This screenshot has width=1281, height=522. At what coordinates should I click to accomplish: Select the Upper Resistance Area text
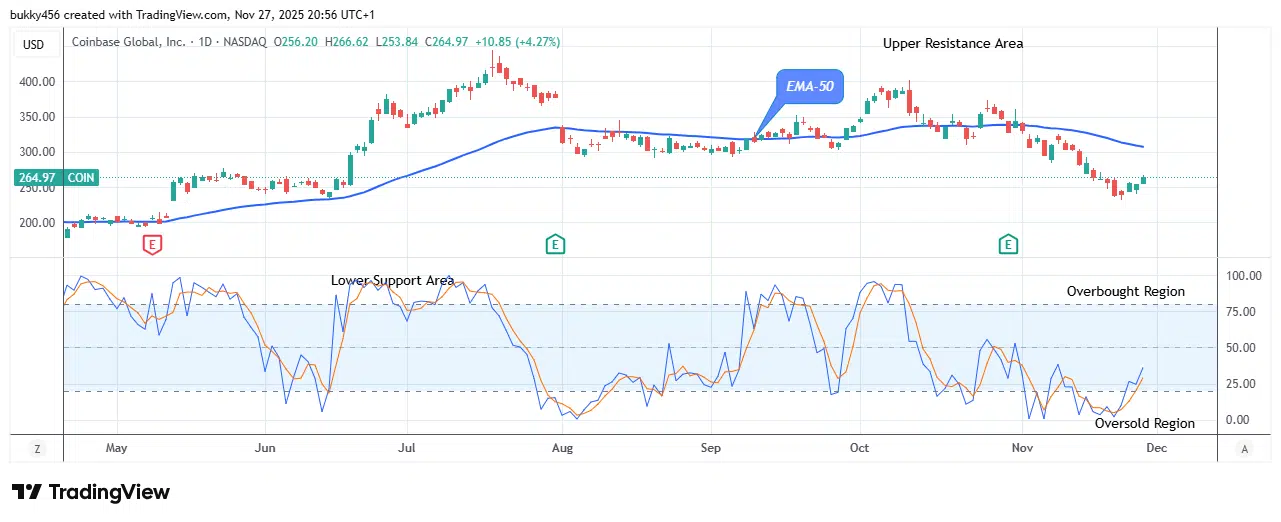(952, 43)
